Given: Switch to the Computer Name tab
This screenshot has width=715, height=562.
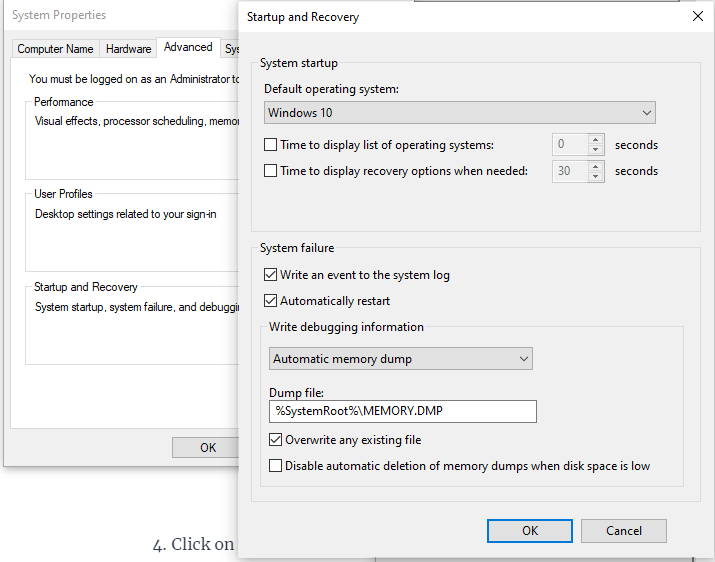Looking at the screenshot, I should click(56, 49).
